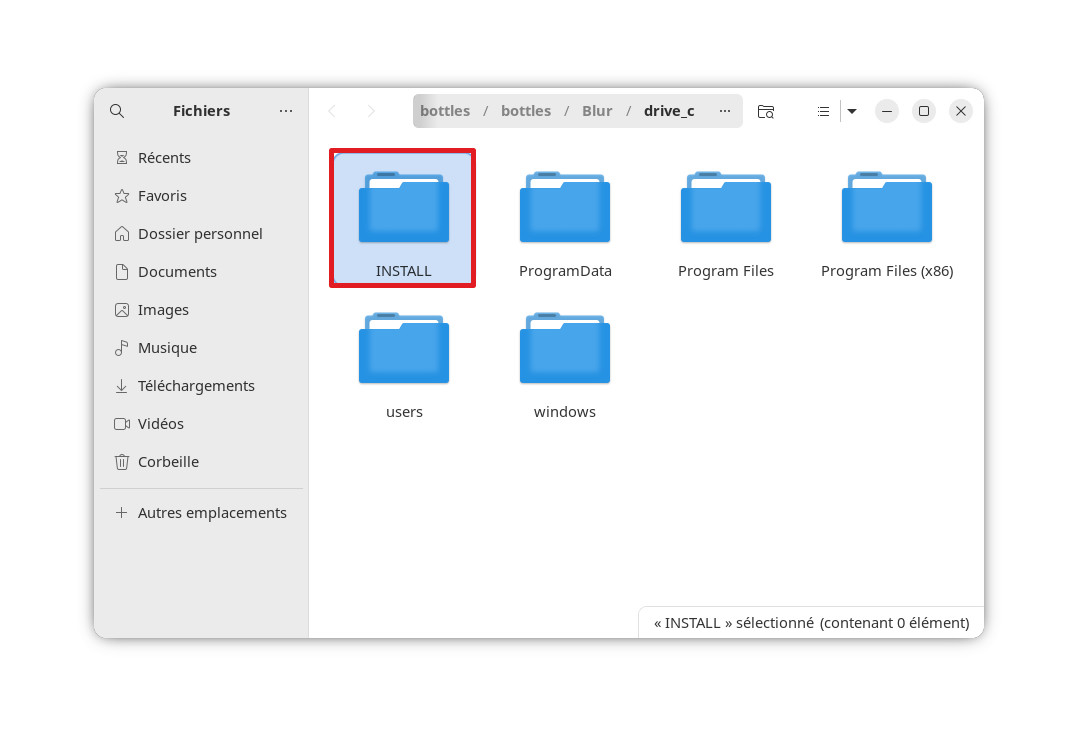Go to Téléchargements in the sidebar

coord(196,386)
